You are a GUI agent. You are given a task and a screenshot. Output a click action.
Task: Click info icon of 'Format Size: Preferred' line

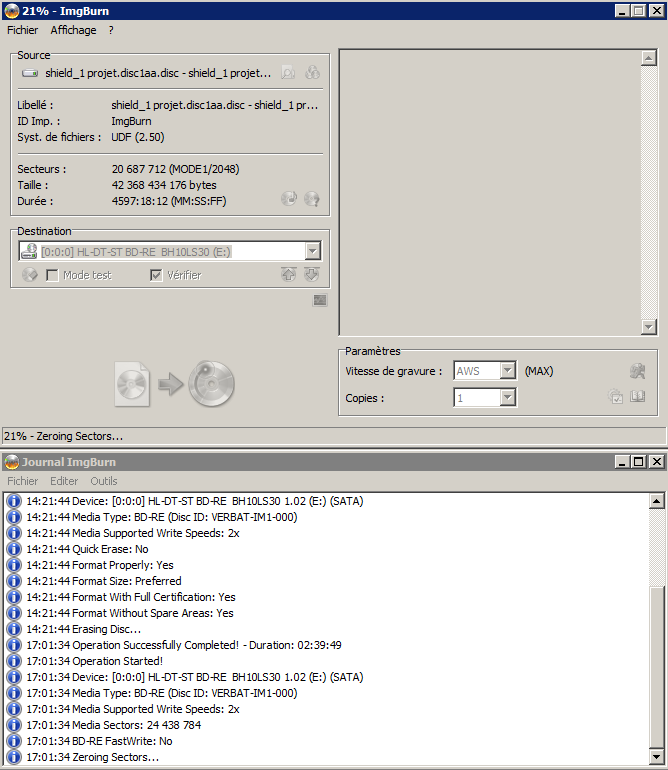14,581
